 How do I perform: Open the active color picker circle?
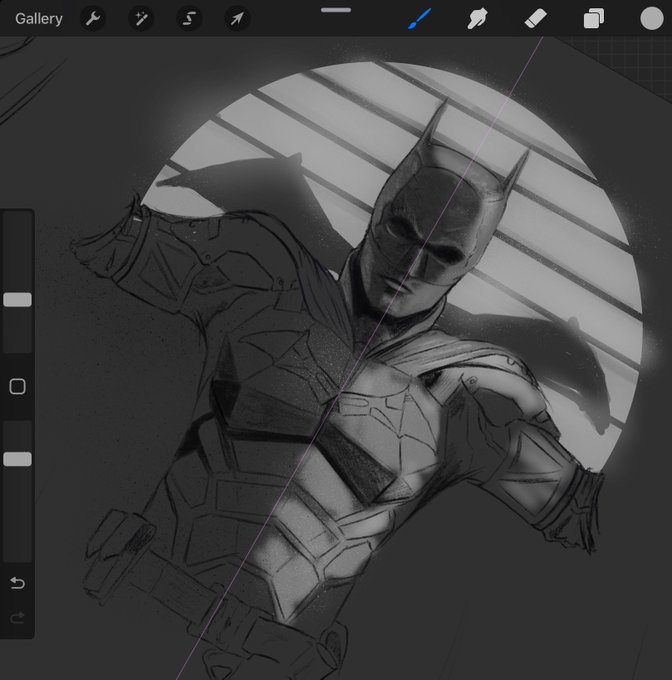click(652, 19)
